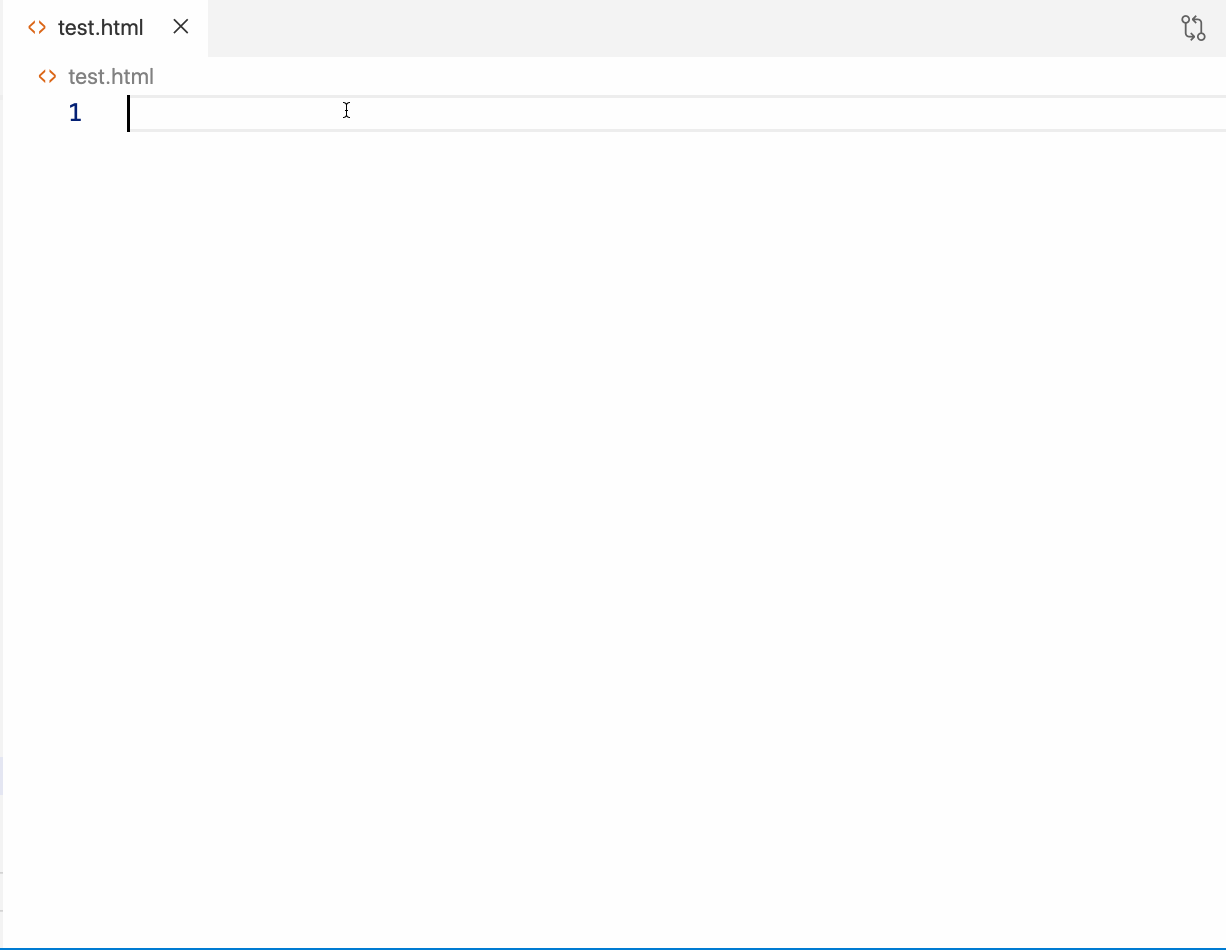Screen dimensions: 1226x950
Task: Click the tab bar space left of the compare icon
Action: 1100,28
